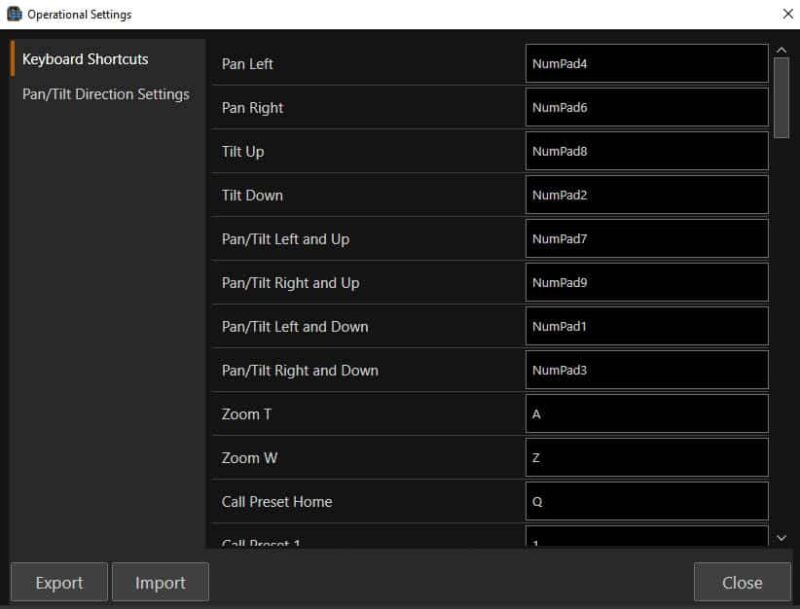Select the Tilt Down shortcut field
Screen dimensions: 800x609
(646, 195)
